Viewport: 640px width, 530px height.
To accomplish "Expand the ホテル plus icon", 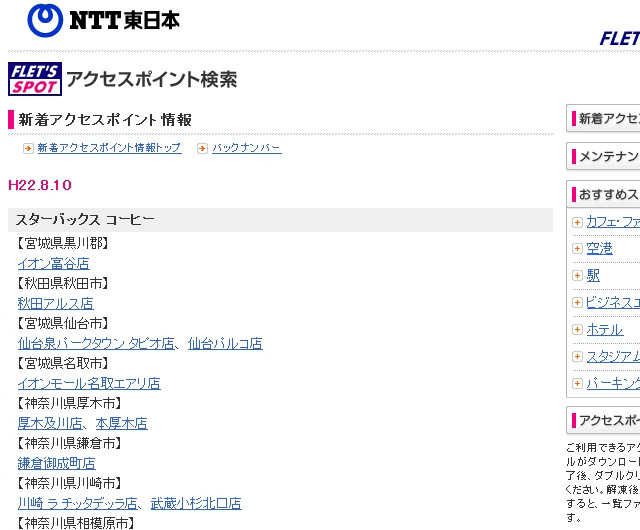I will [x=577, y=330].
